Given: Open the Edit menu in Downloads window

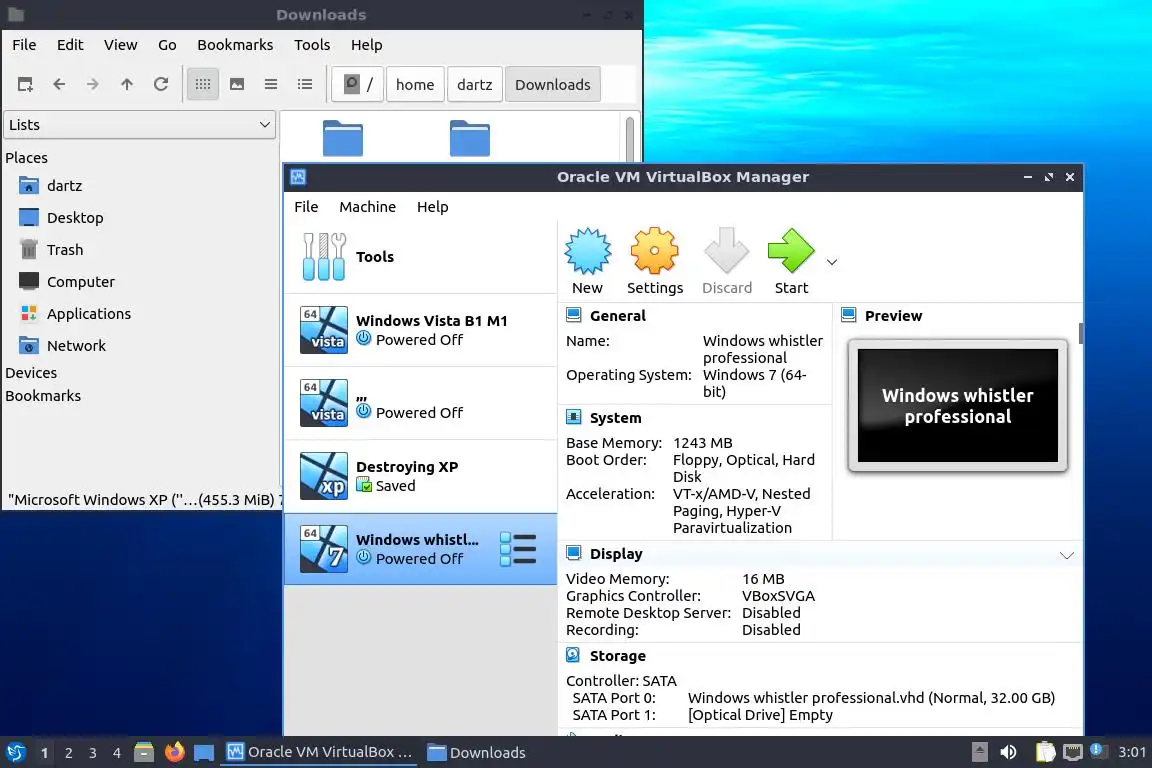Looking at the screenshot, I should [x=70, y=45].
